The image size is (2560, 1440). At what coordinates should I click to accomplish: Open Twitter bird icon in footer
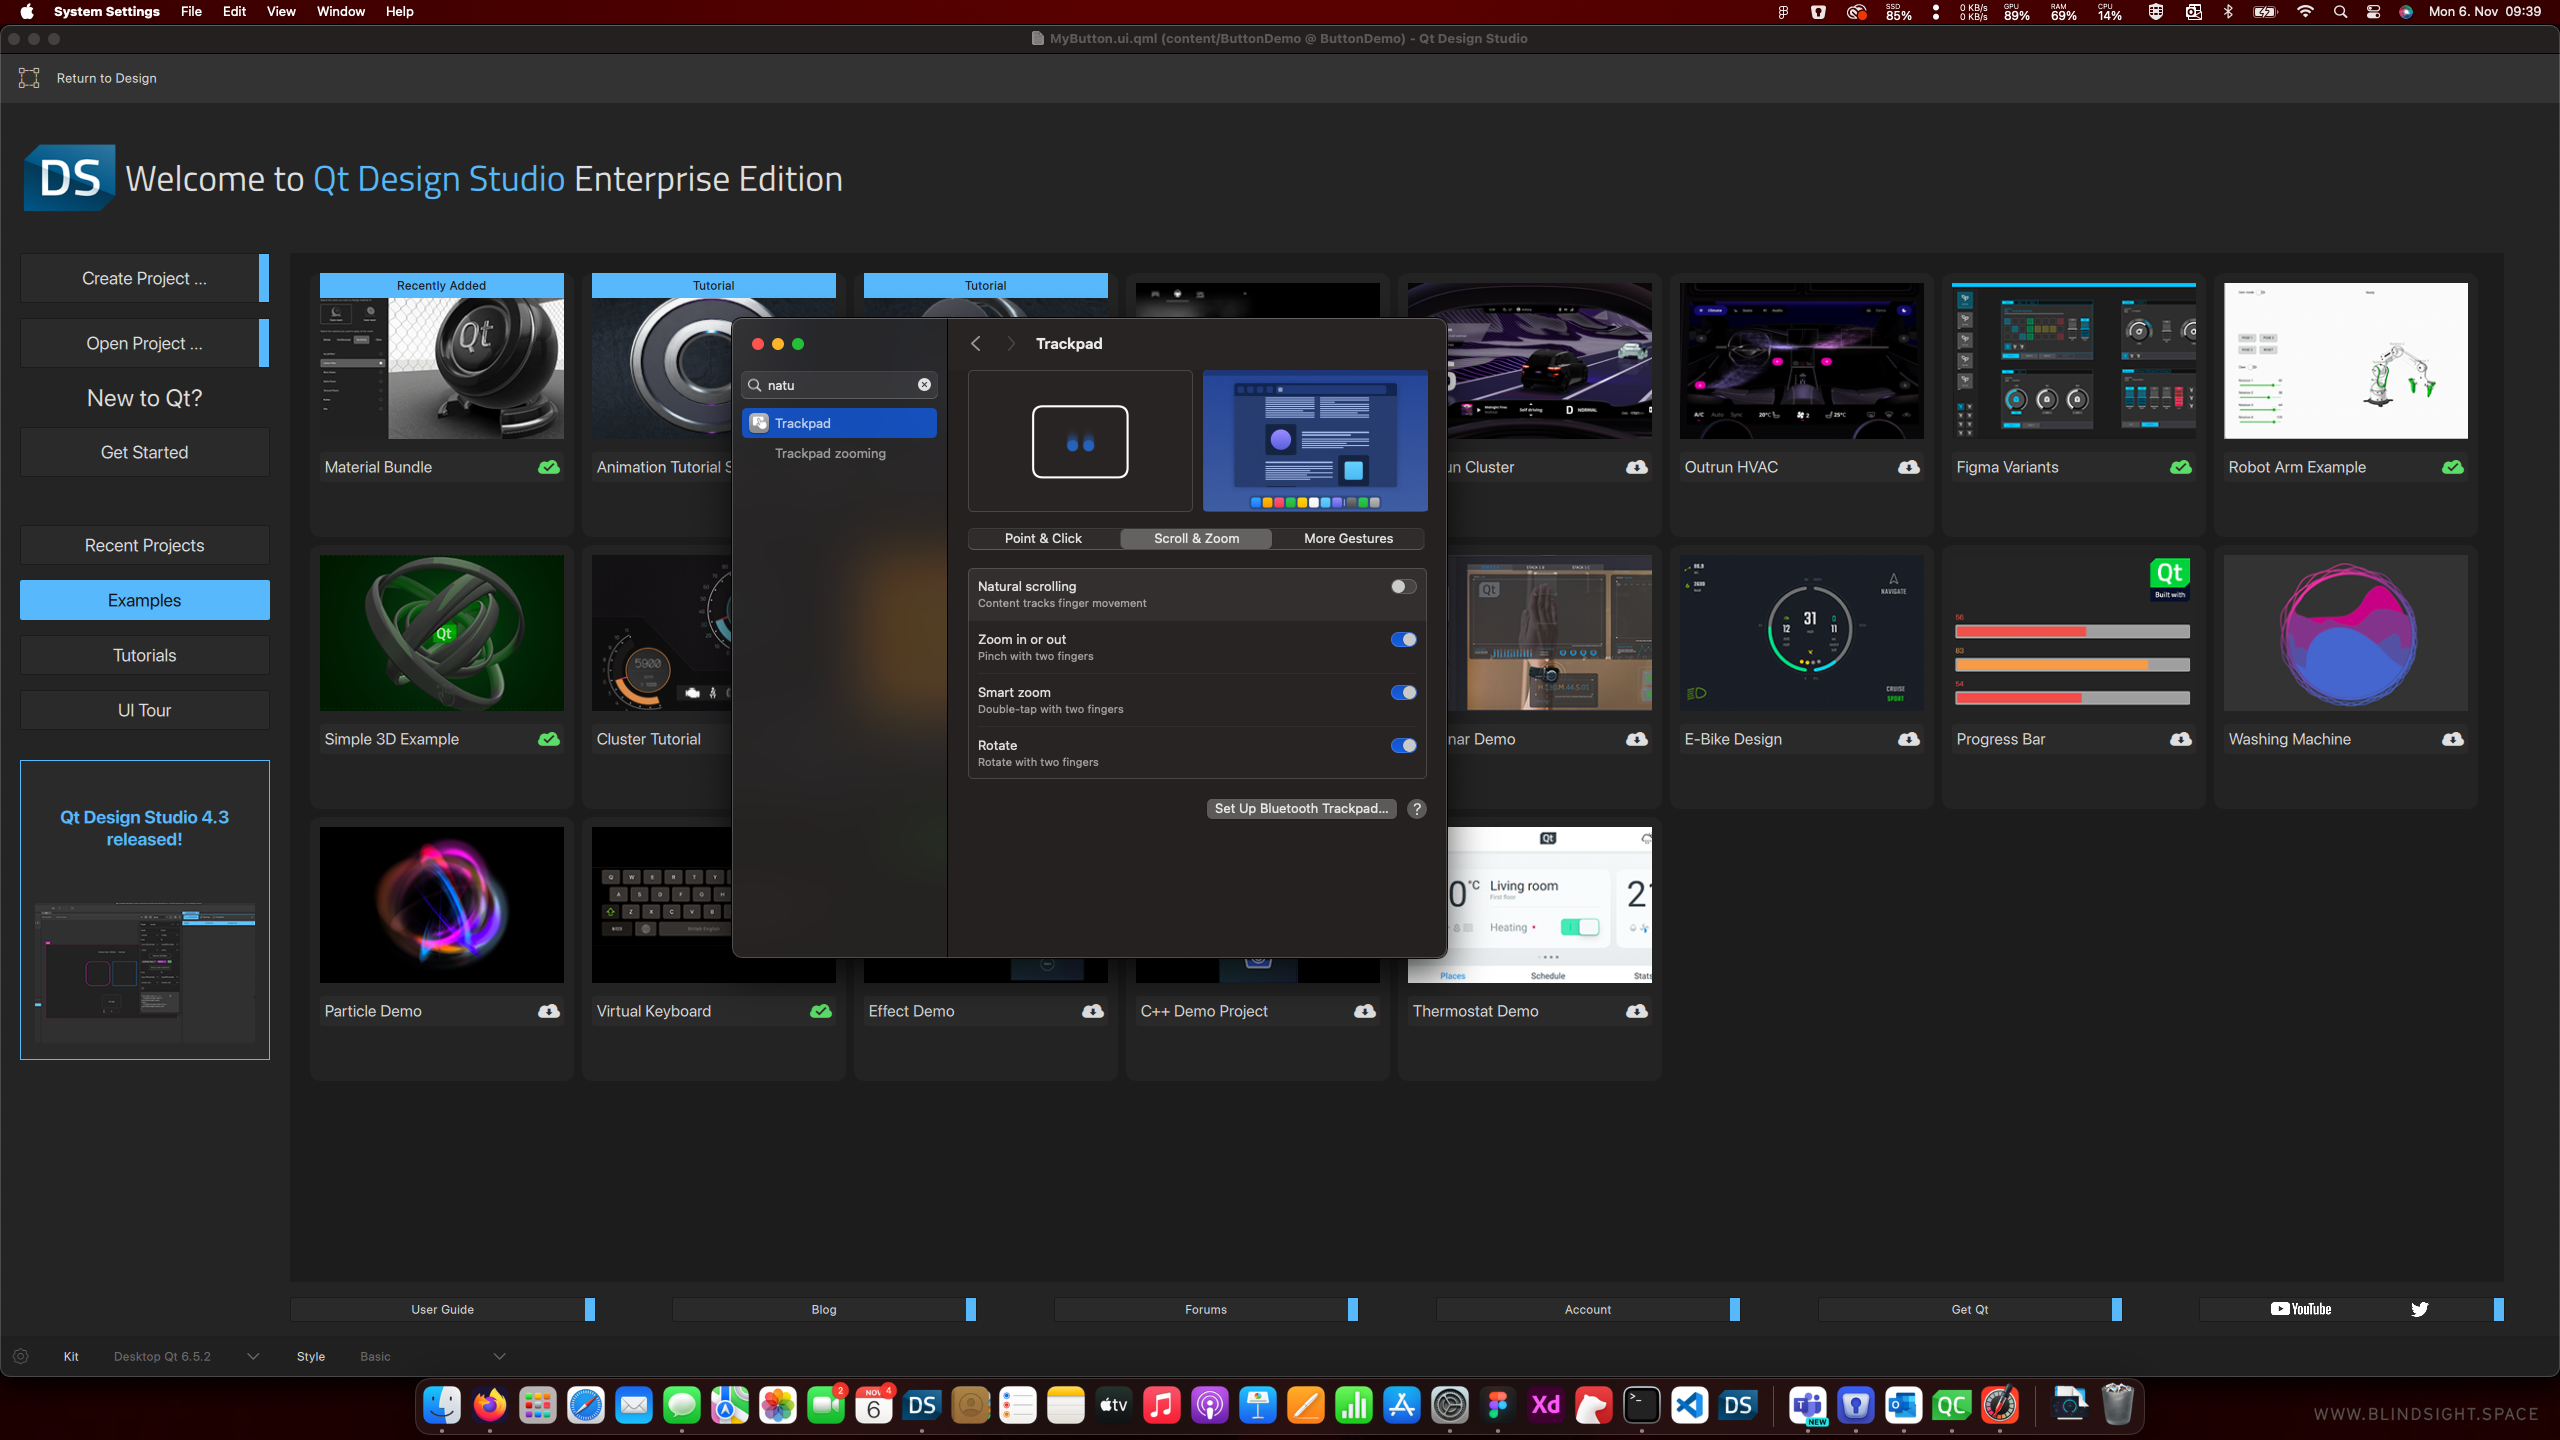(x=2419, y=1309)
